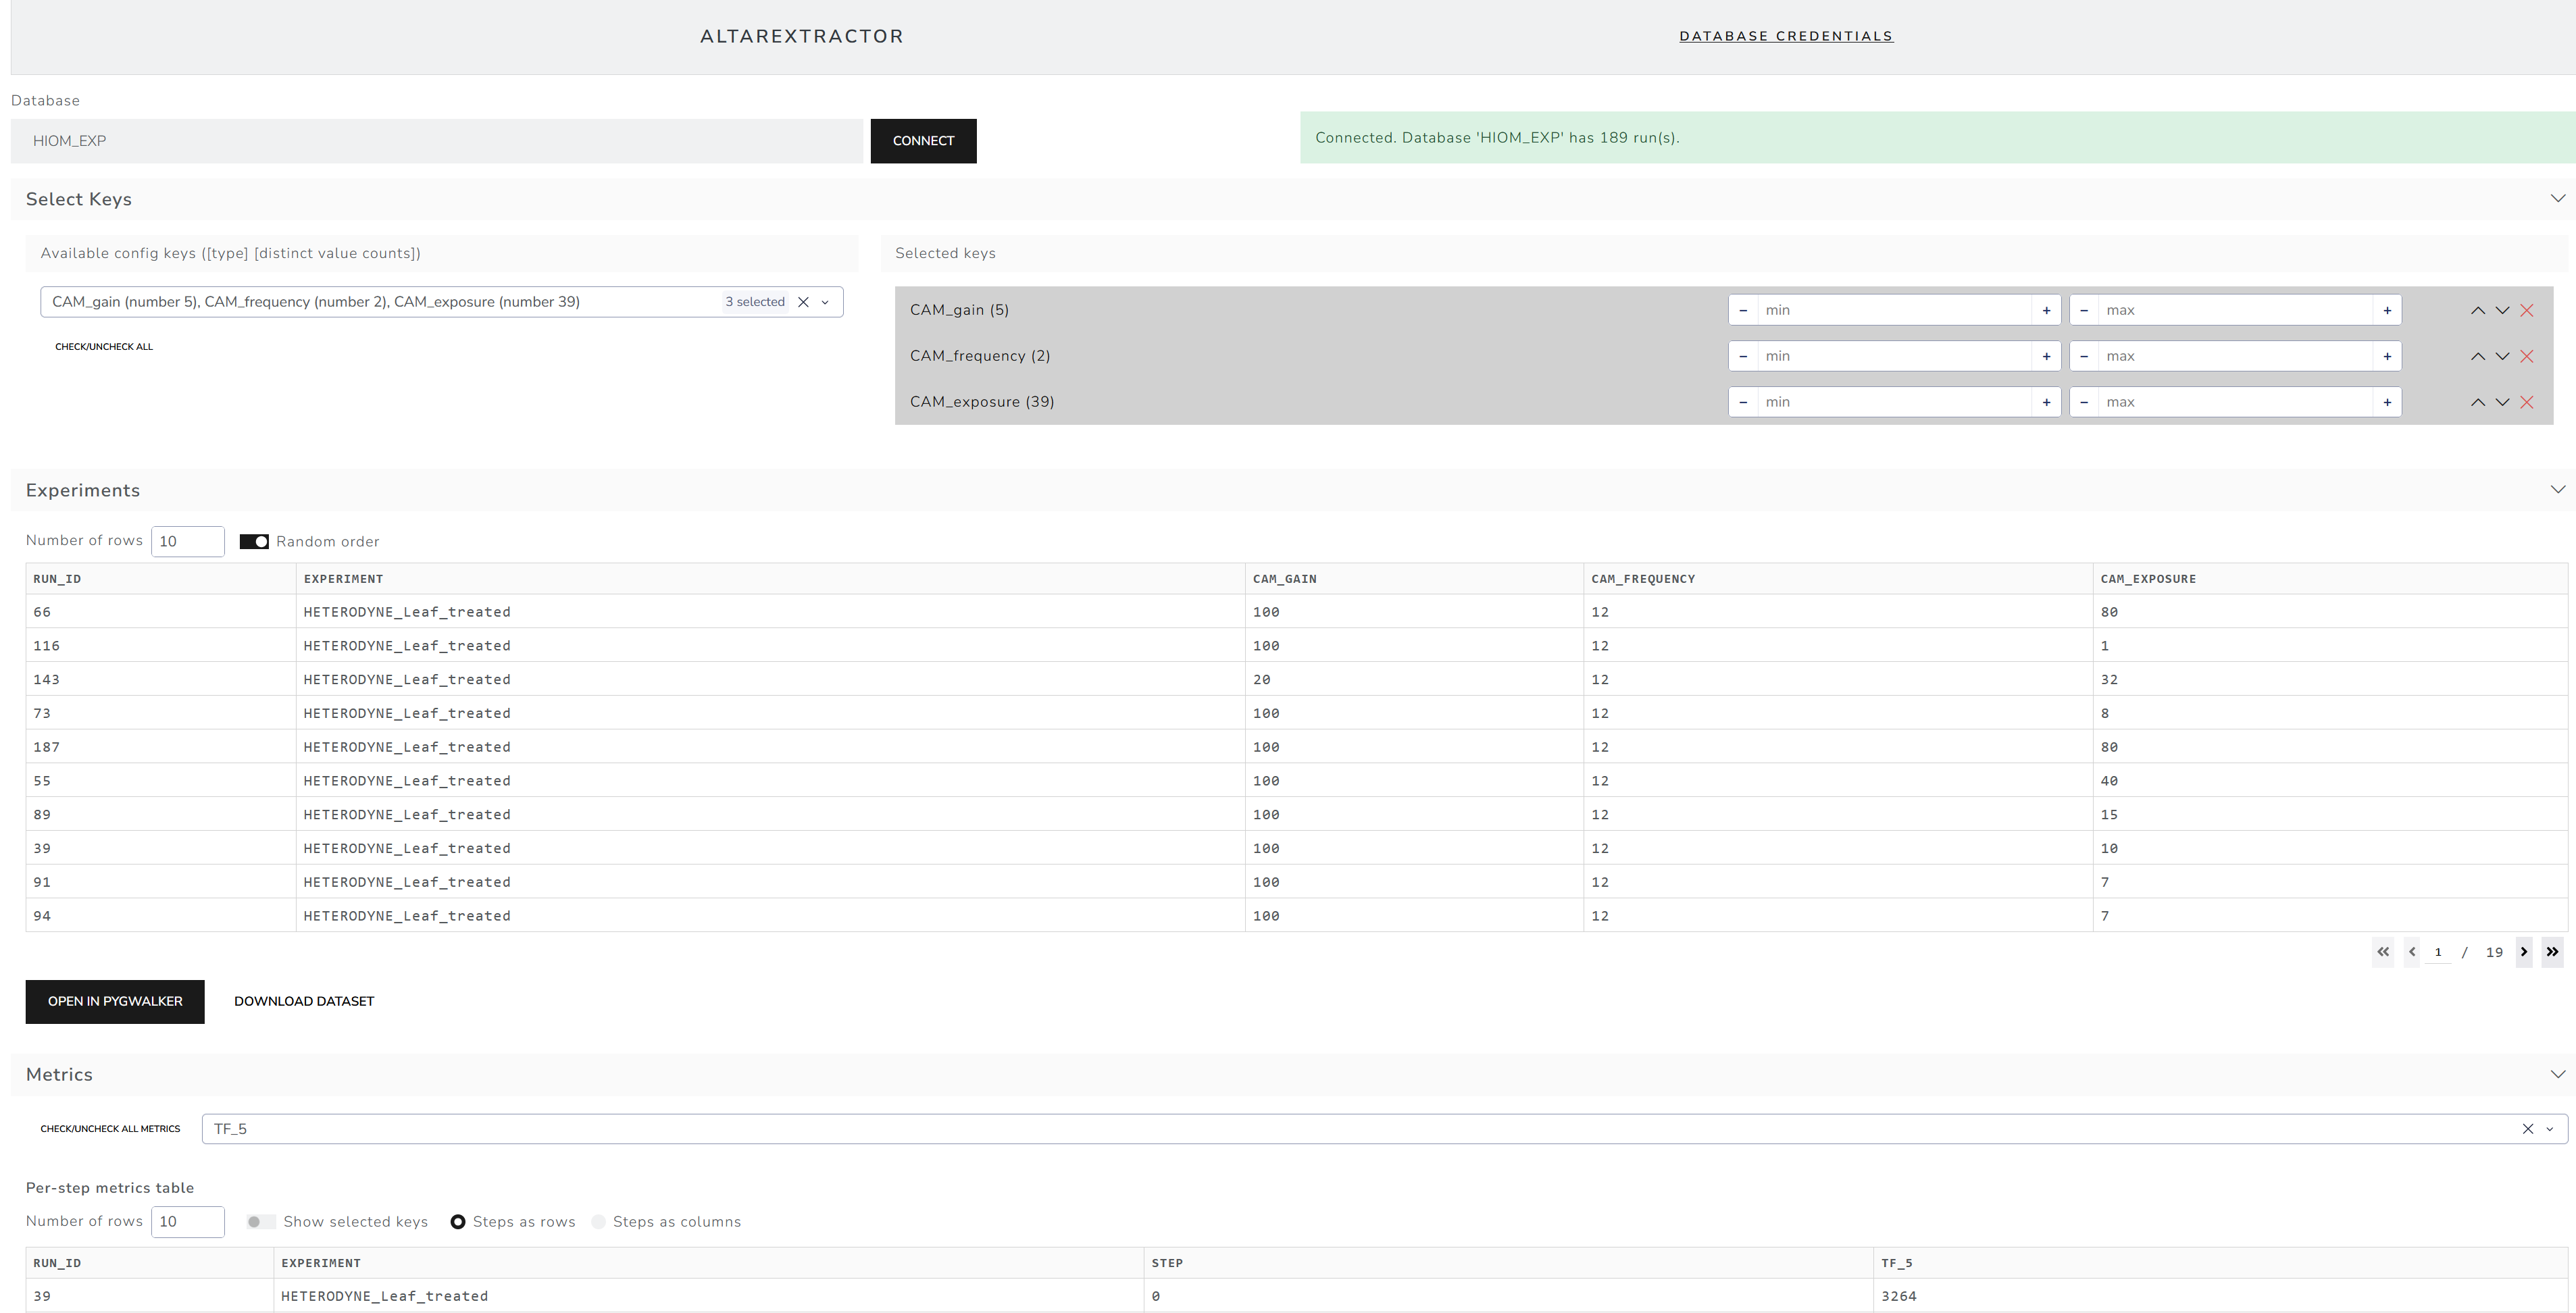Open Database Credentials page
The image size is (2576, 1313).
point(1785,36)
